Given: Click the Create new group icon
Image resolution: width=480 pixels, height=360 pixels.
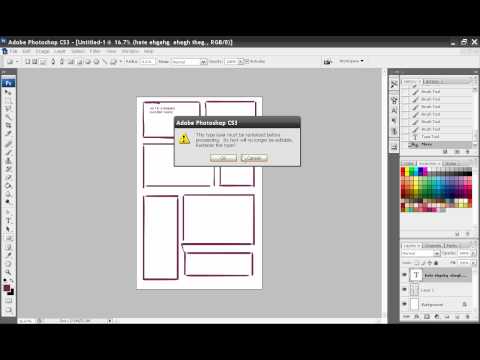Looking at the screenshot, I should pos(447,316).
